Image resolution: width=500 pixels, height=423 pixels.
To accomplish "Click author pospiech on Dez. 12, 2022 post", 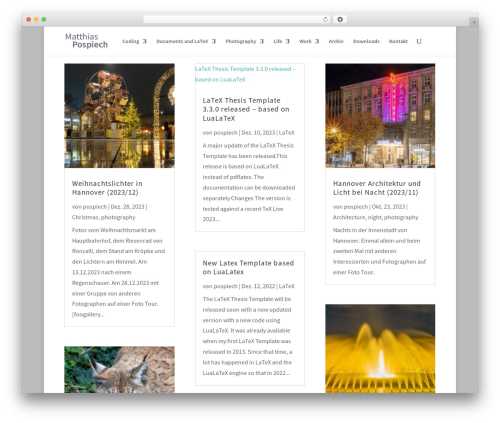I will coord(225,286).
